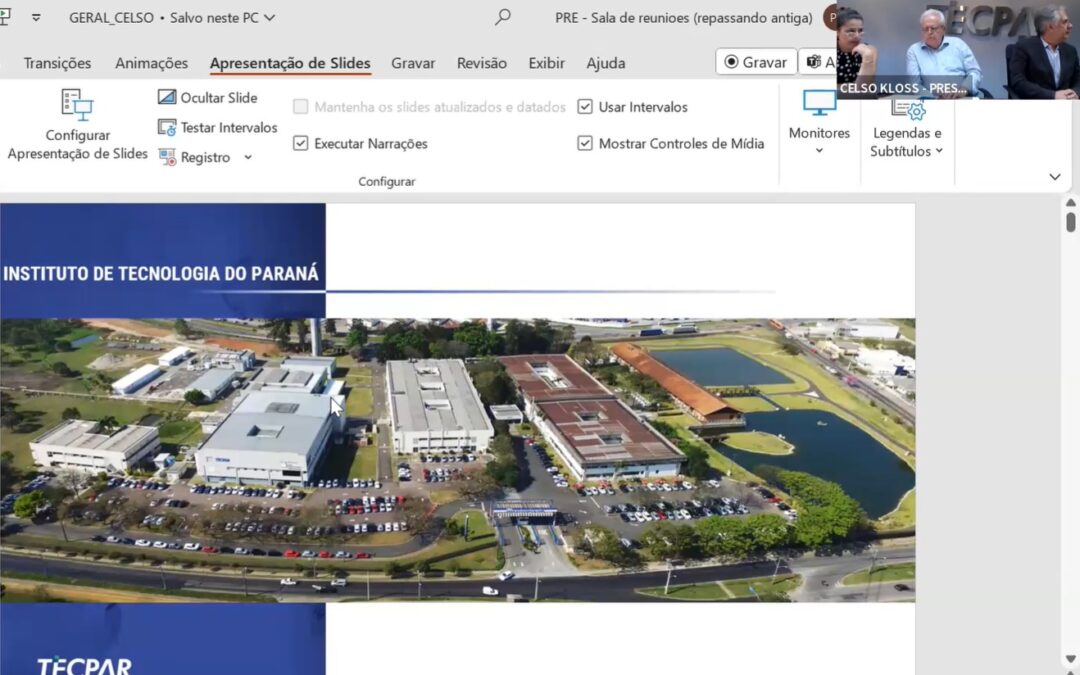Select the Apresentação de Slides tab
1080x675 pixels.
tap(290, 63)
